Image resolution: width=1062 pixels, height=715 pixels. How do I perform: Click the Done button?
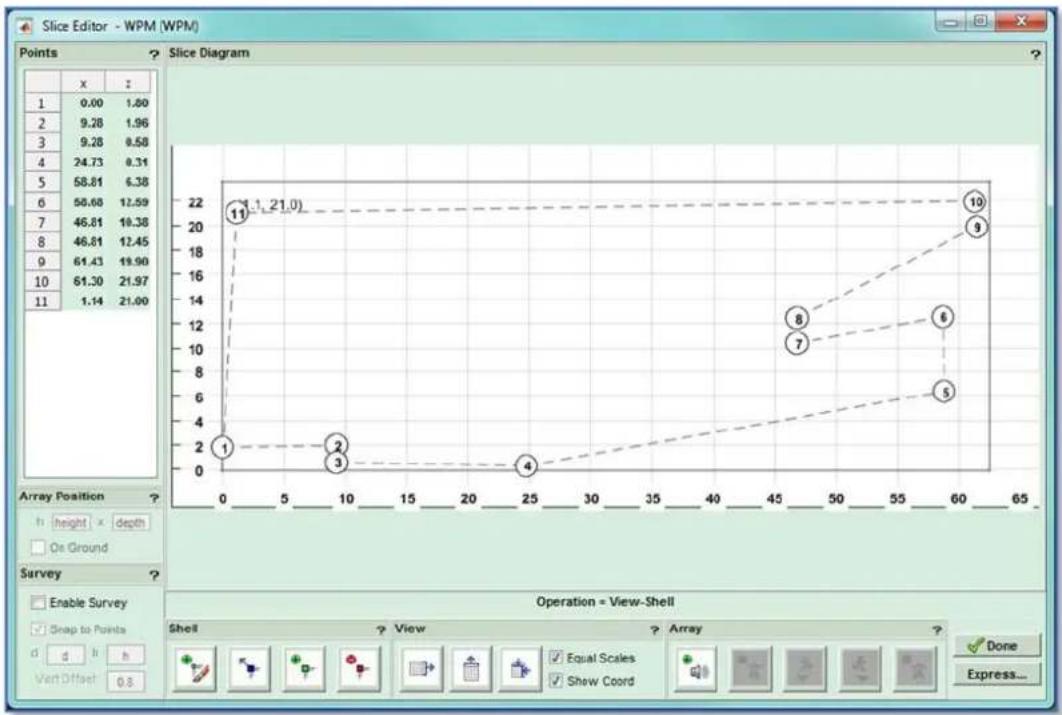pos(996,645)
